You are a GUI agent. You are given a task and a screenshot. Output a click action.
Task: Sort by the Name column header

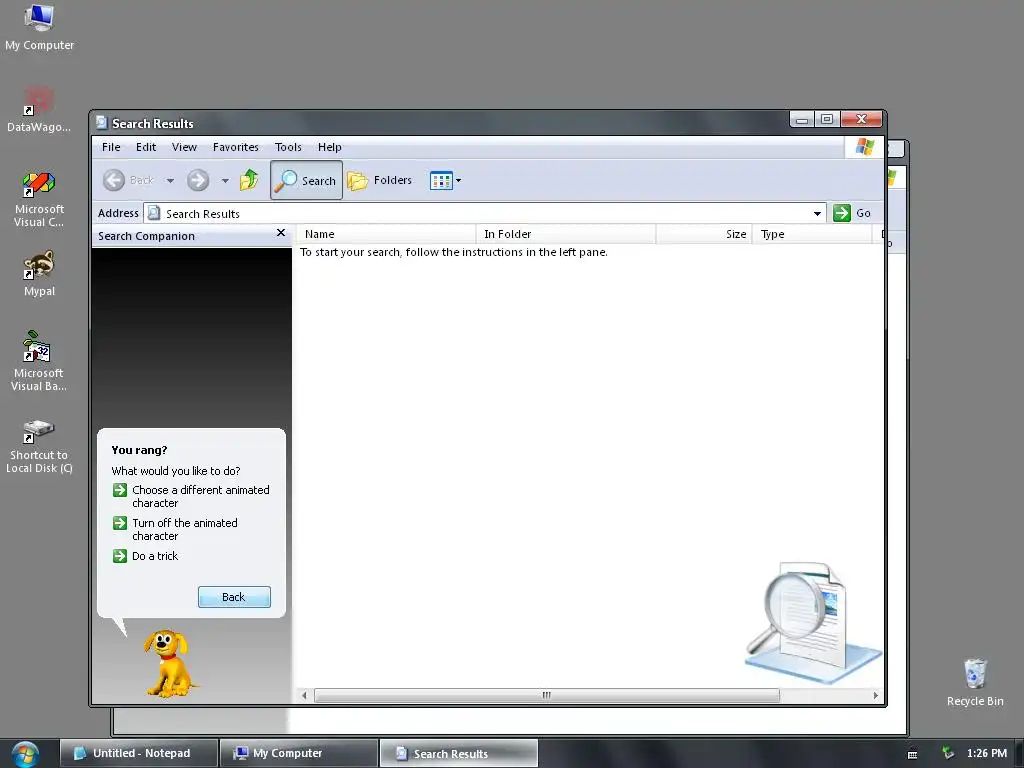click(x=387, y=234)
